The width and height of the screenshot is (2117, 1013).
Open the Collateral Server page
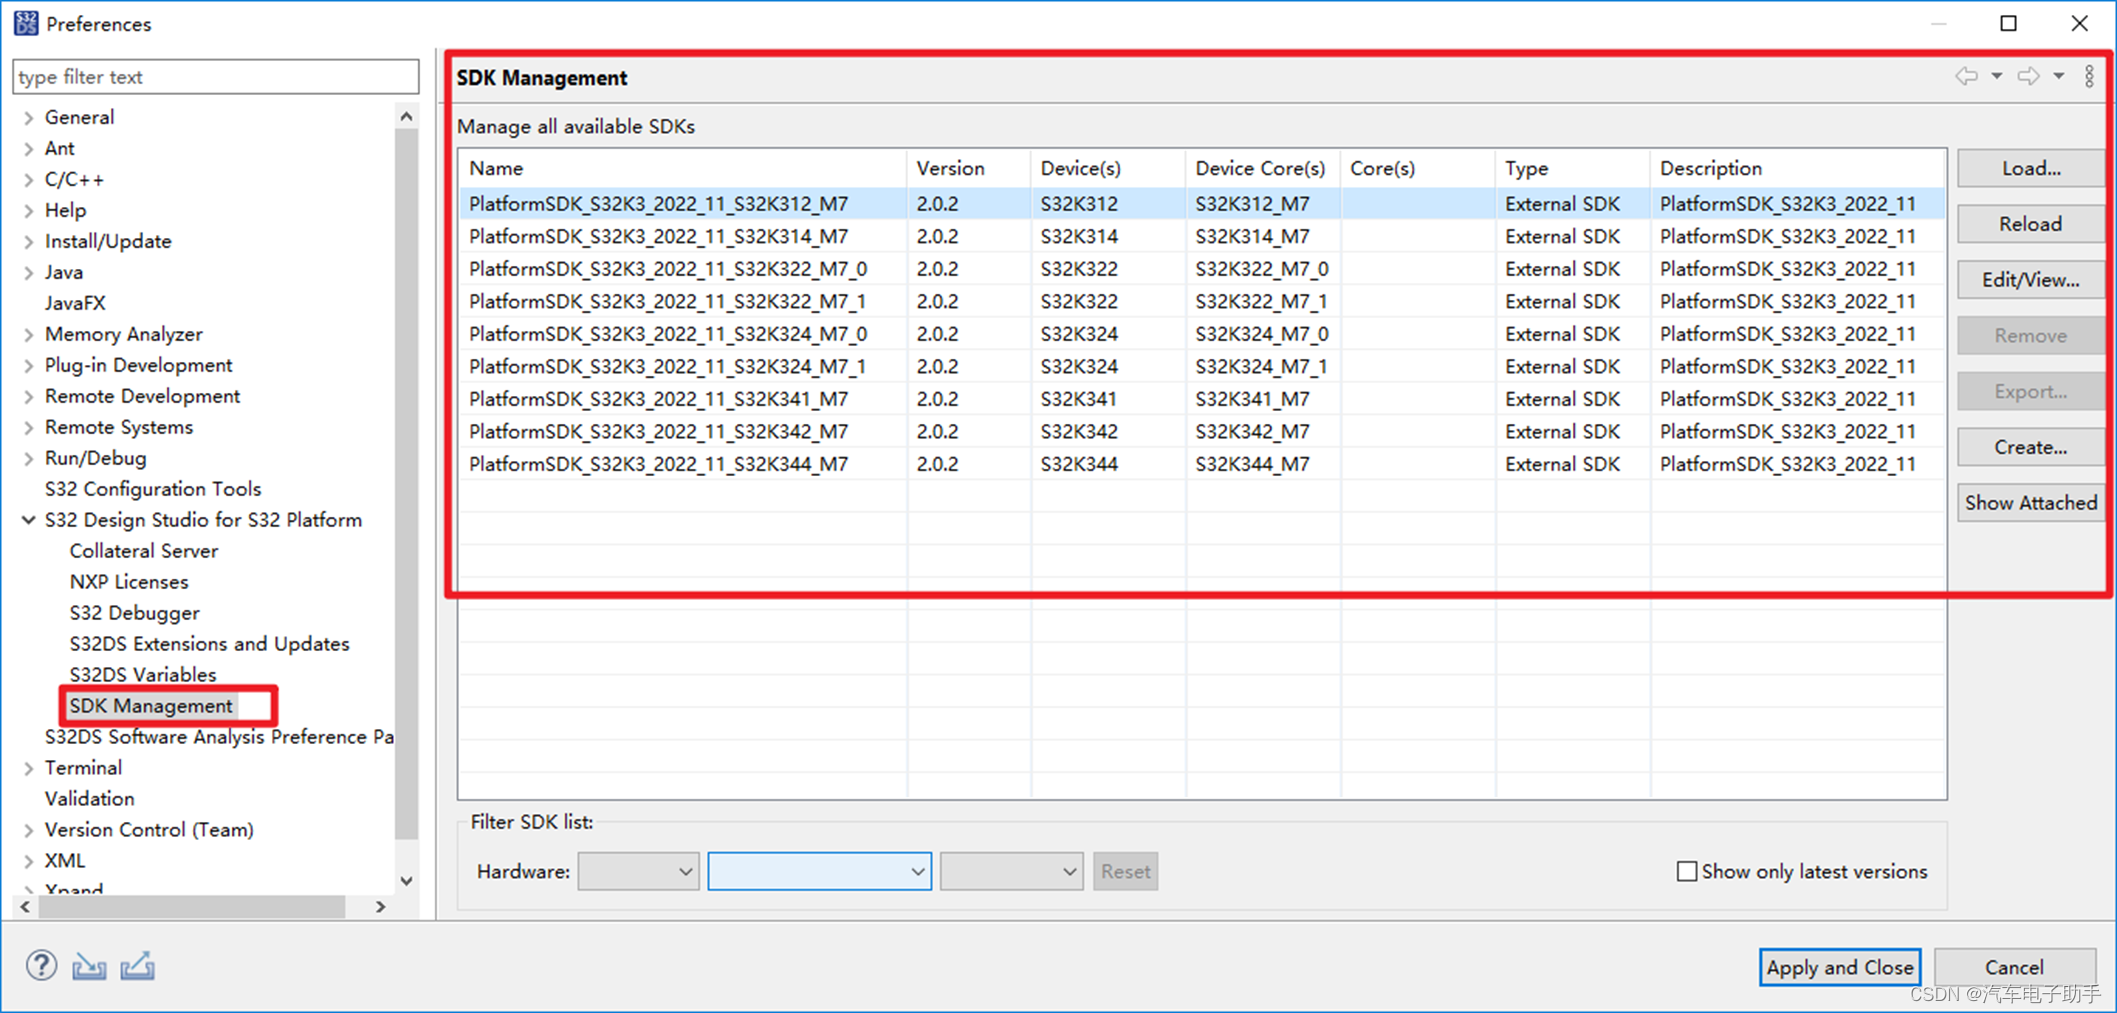pos(144,551)
